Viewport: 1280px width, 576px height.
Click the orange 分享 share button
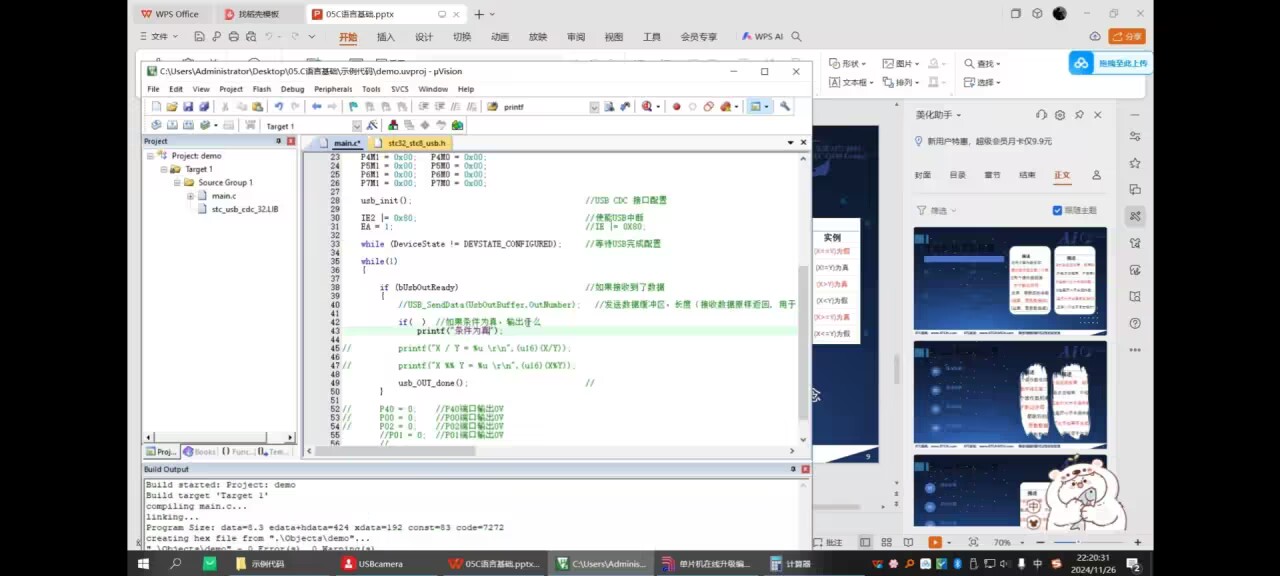click(1127, 36)
